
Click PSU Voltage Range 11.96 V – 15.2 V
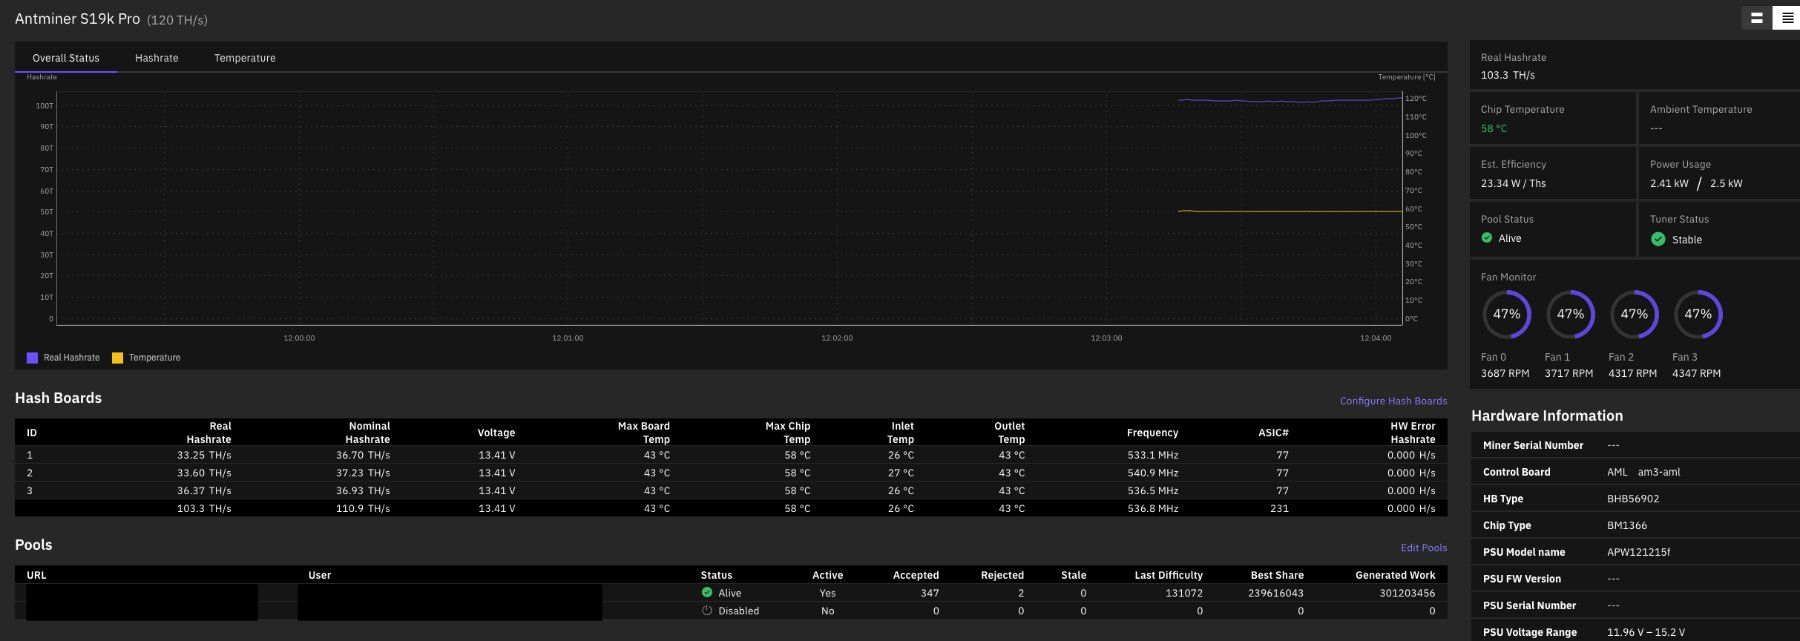click(x=1646, y=633)
